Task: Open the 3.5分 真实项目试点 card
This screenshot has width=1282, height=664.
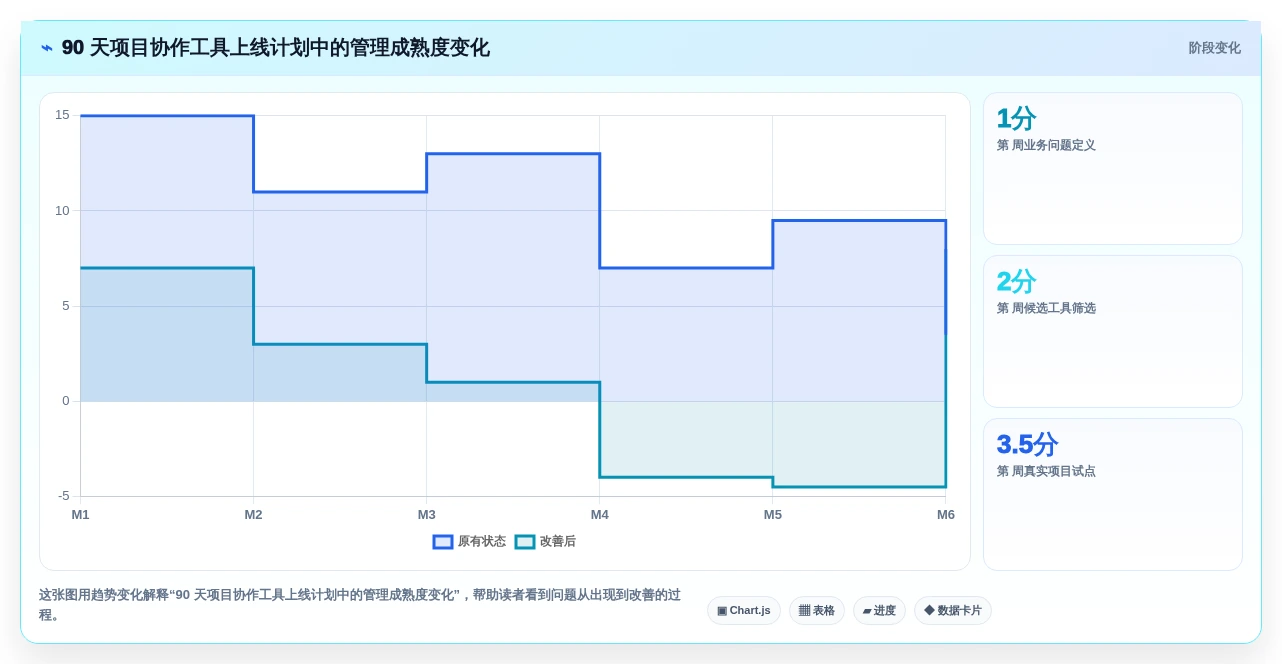Action: (x=1113, y=495)
